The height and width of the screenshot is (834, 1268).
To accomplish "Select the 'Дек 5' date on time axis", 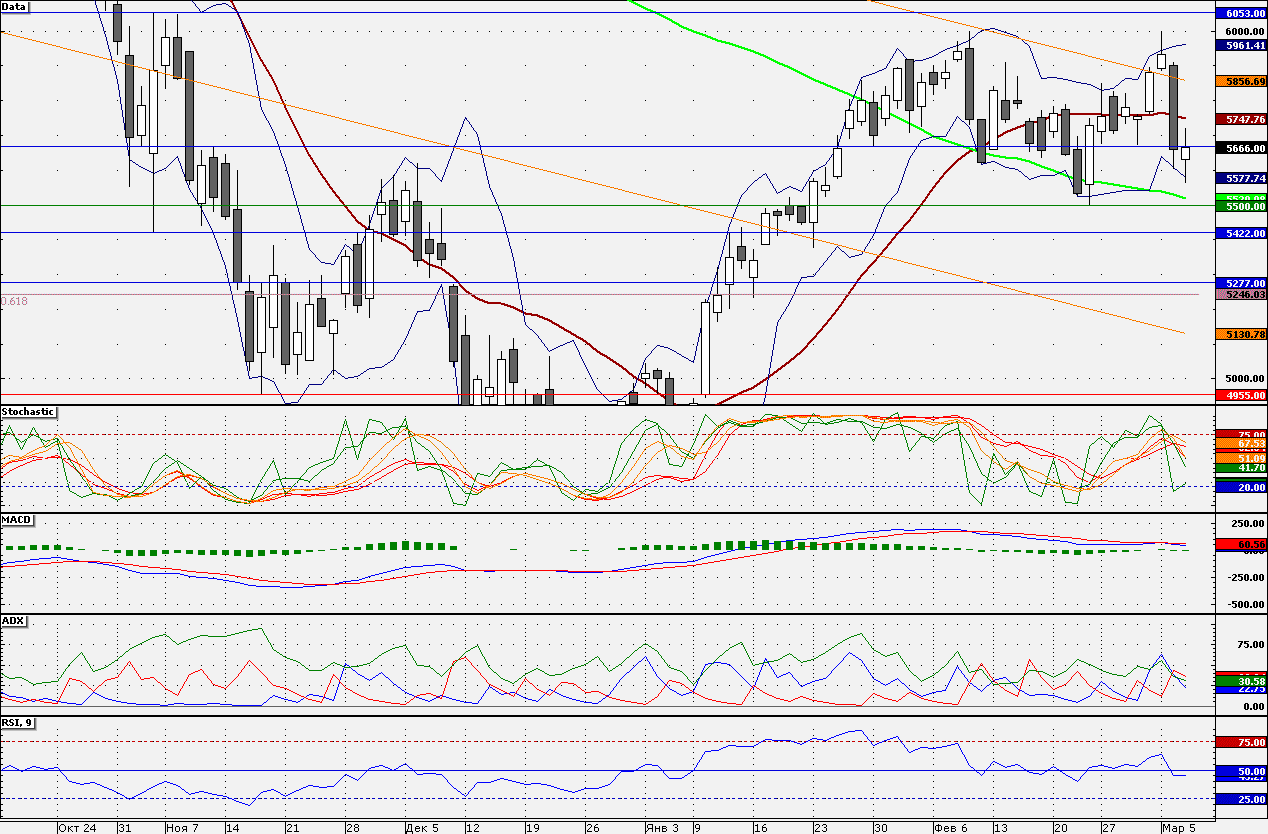I will point(423,828).
